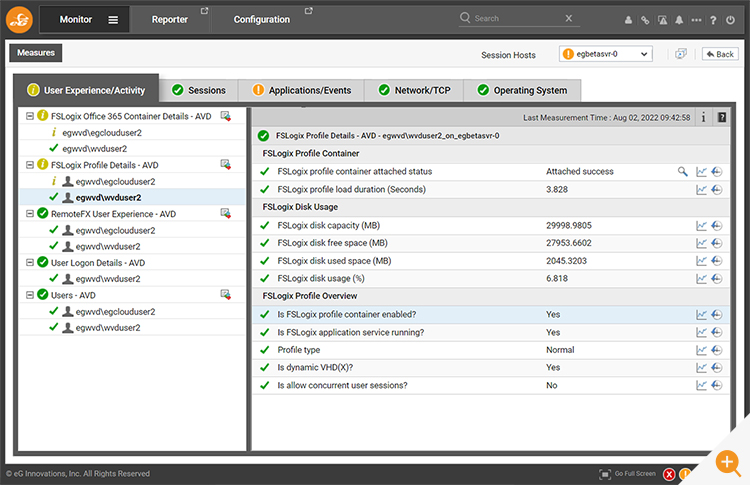This screenshot has width=750, height=485.
Task: Open the Session Hosts egbetasvr-0 dropdown
Action: click(606, 54)
